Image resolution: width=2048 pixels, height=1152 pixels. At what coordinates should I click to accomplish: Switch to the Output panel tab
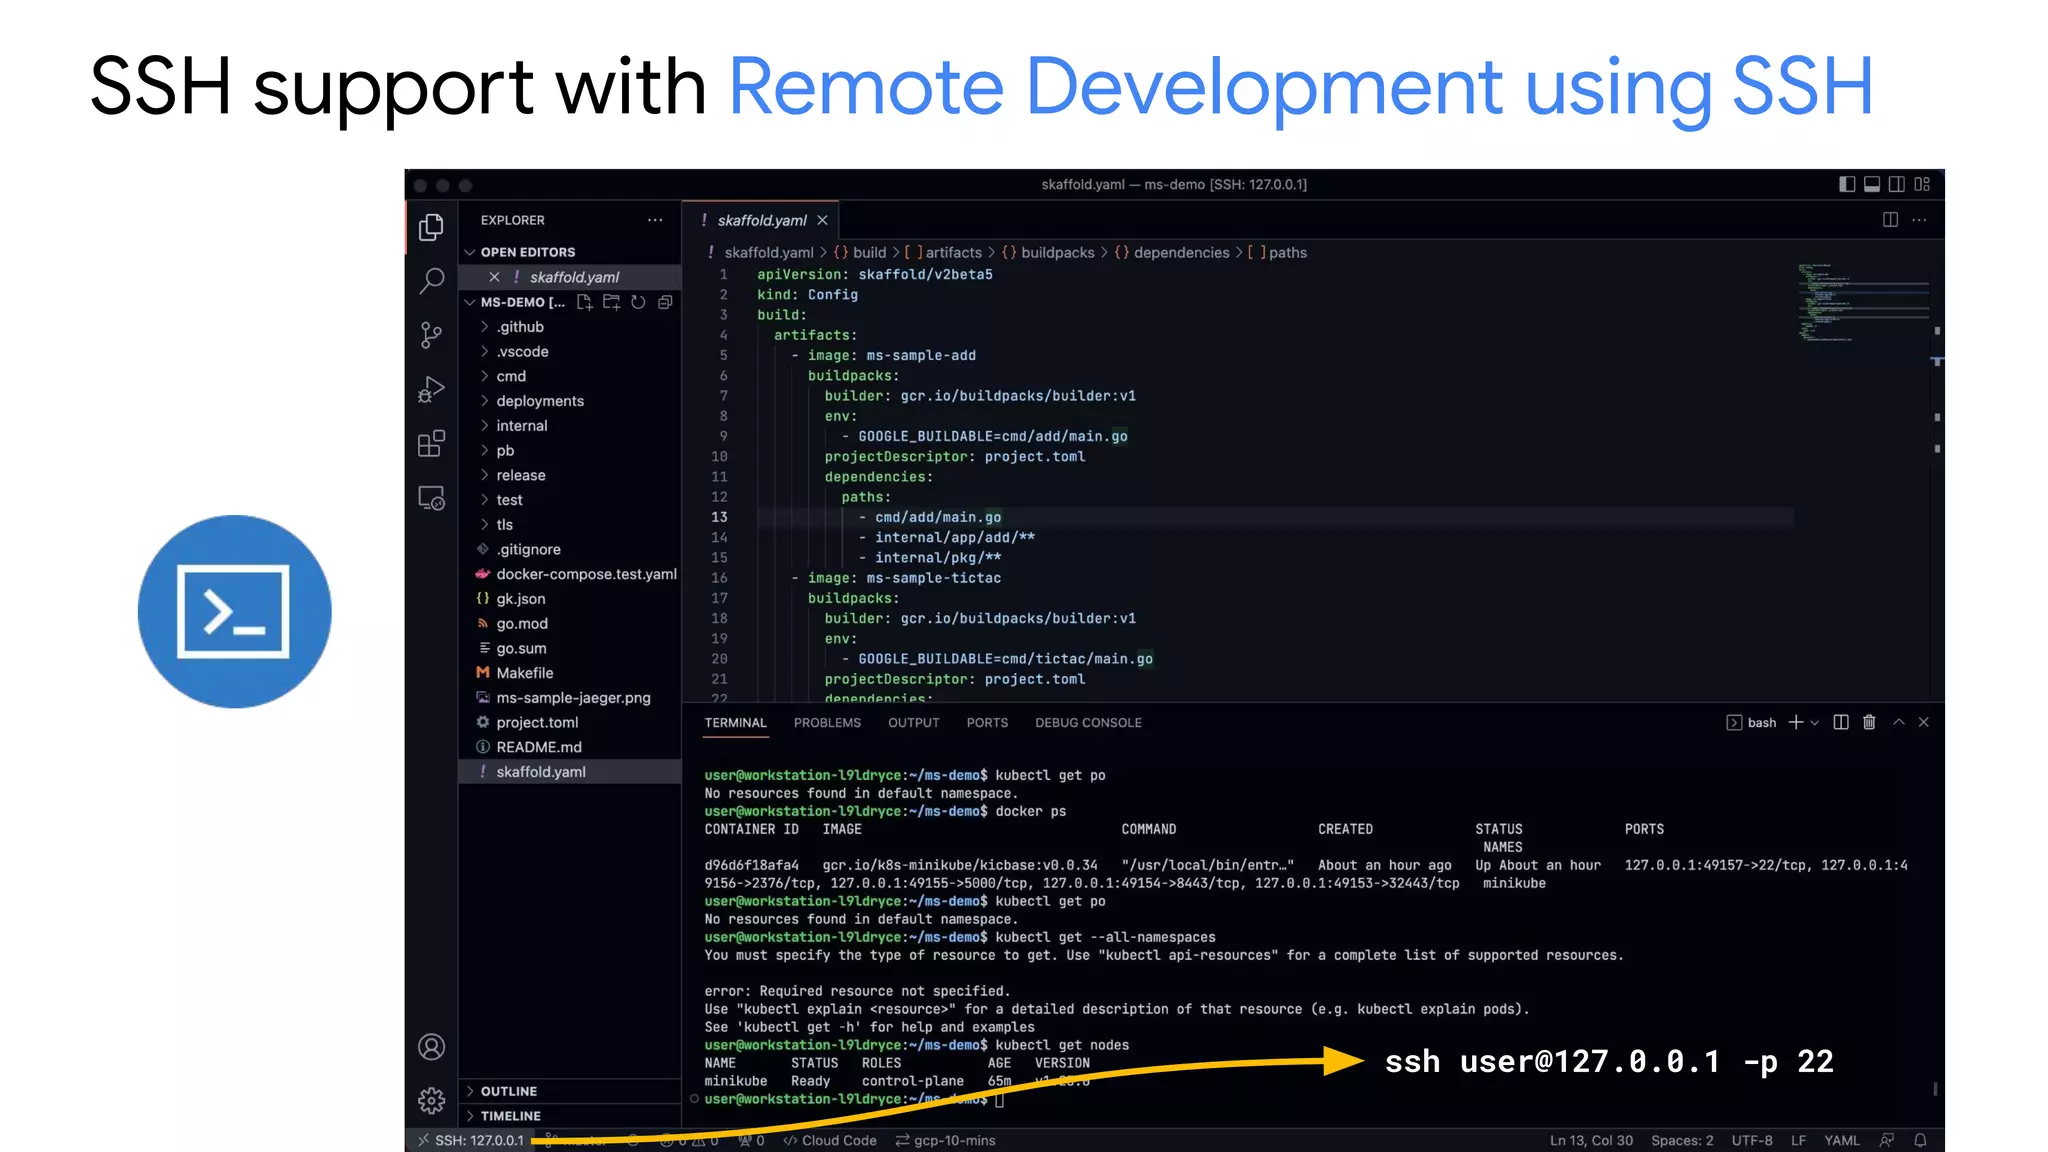(x=914, y=723)
